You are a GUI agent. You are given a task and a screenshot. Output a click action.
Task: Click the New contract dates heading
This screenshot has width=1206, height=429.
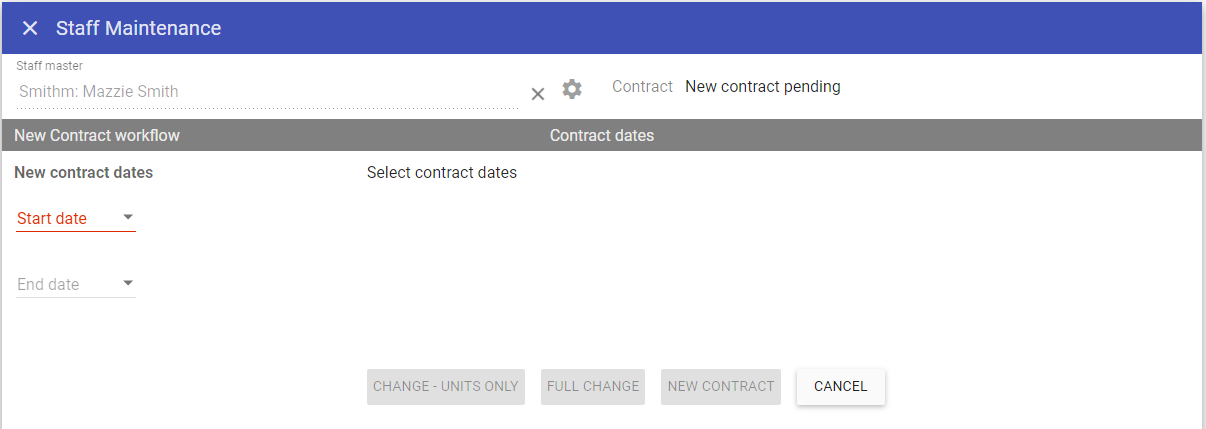point(84,172)
